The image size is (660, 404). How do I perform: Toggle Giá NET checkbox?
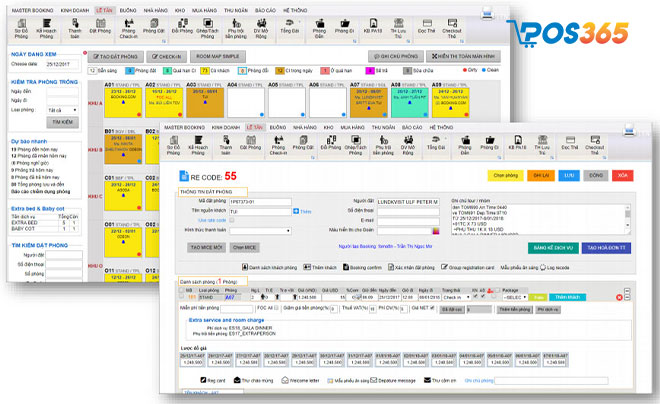tap(432, 308)
